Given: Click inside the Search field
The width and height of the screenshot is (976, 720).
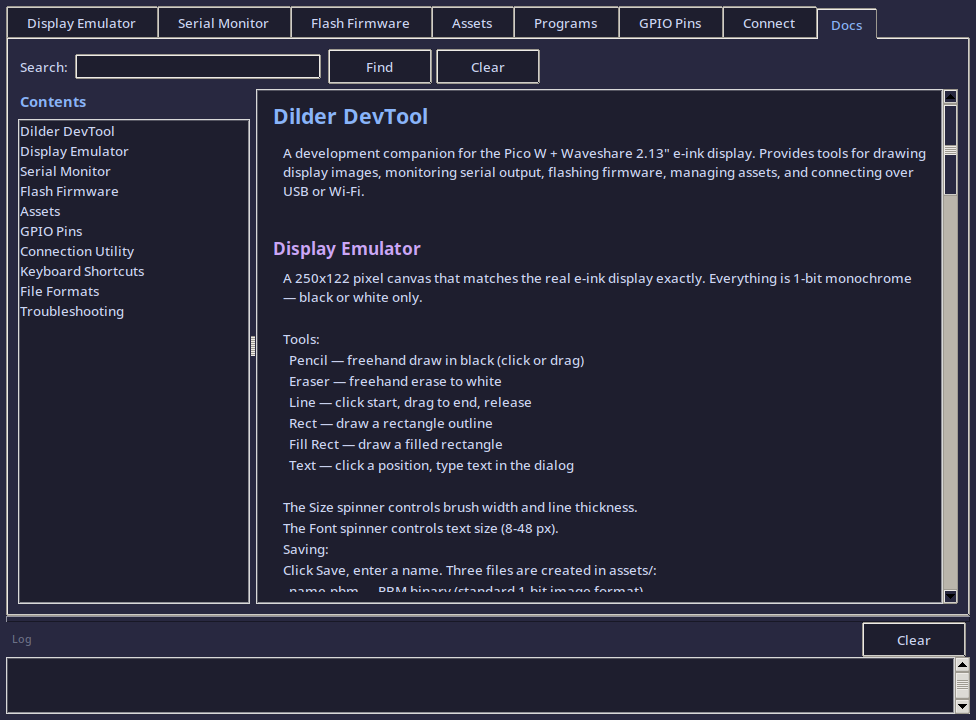Looking at the screenshot, I should click(x=197, y=66).
